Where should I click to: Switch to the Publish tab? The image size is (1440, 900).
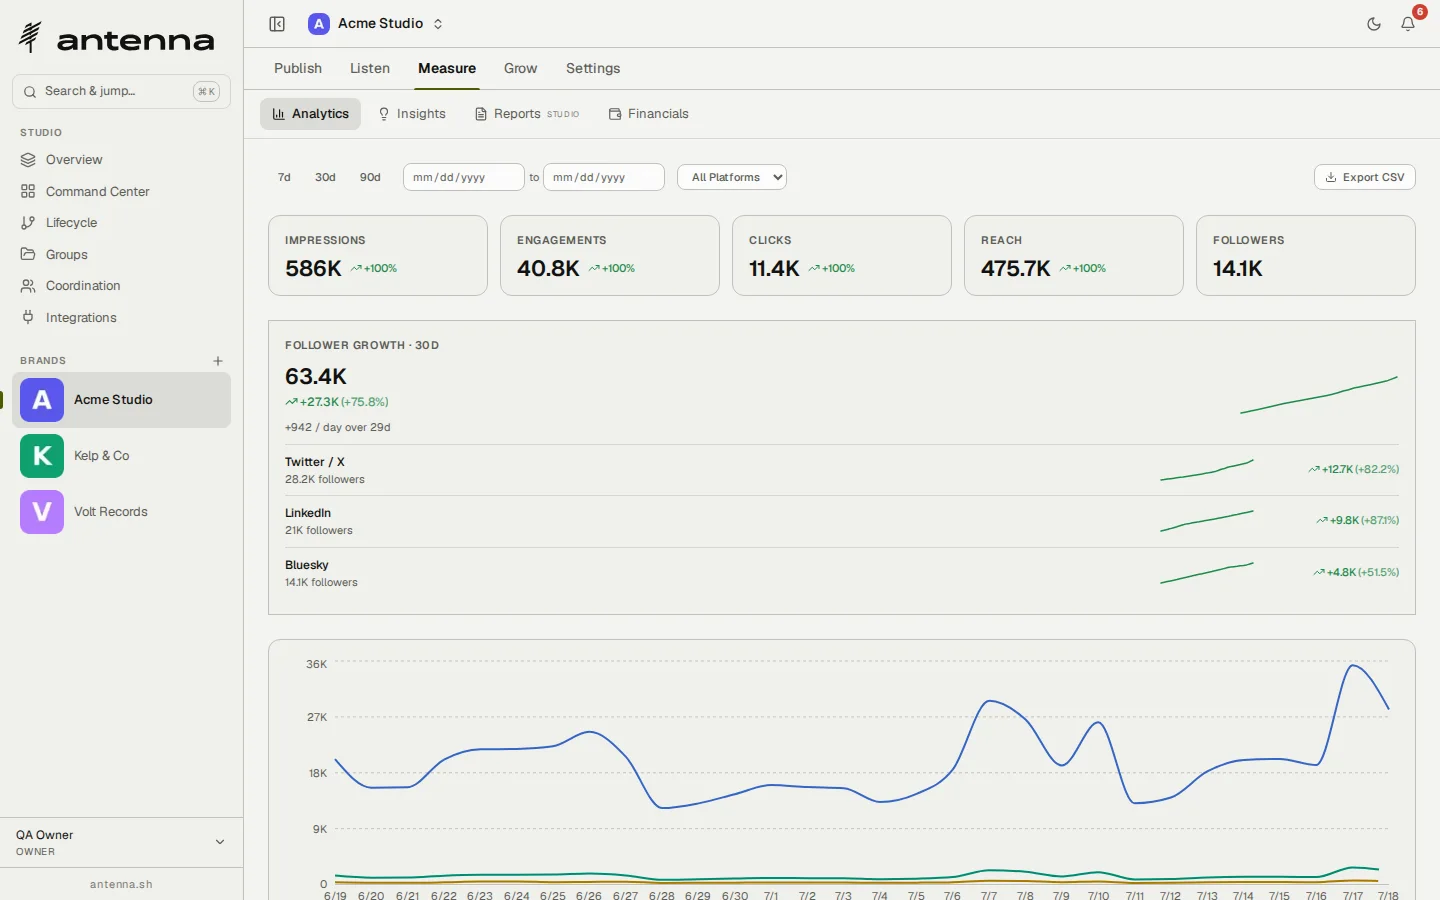pyautogui.click(x=298, y=68)
